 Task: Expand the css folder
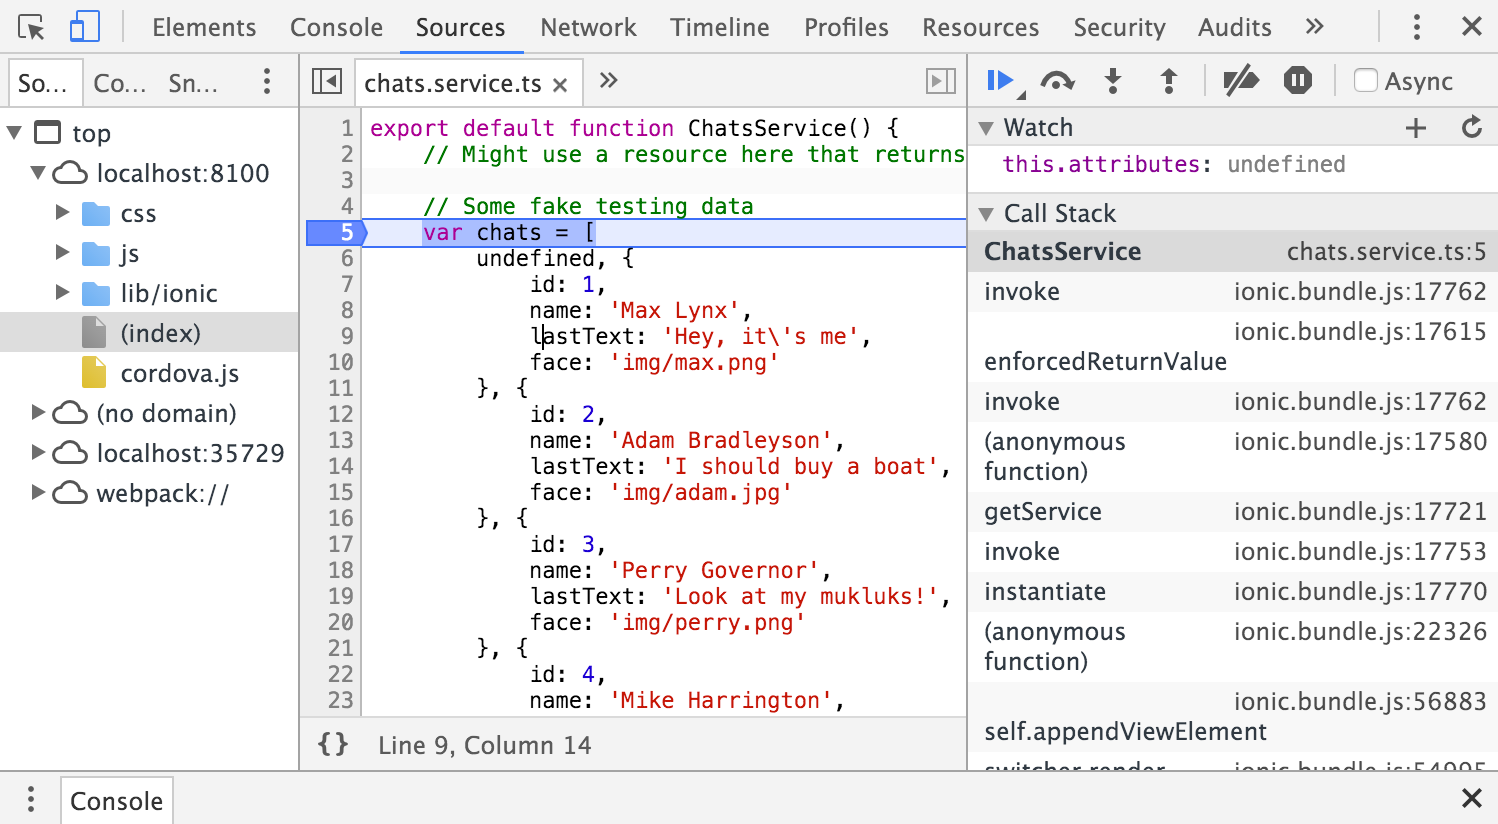62,212
